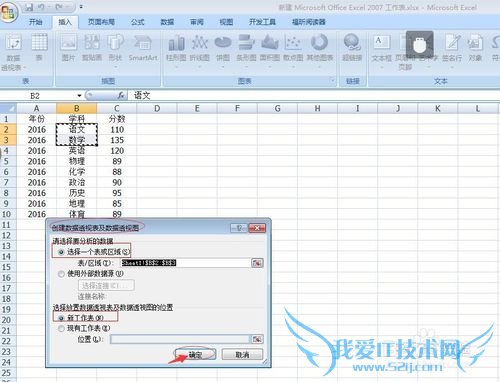Click the Undo icon in quick access toolbar
Viewport: 500px width, 382px height.
pos(42,7)
